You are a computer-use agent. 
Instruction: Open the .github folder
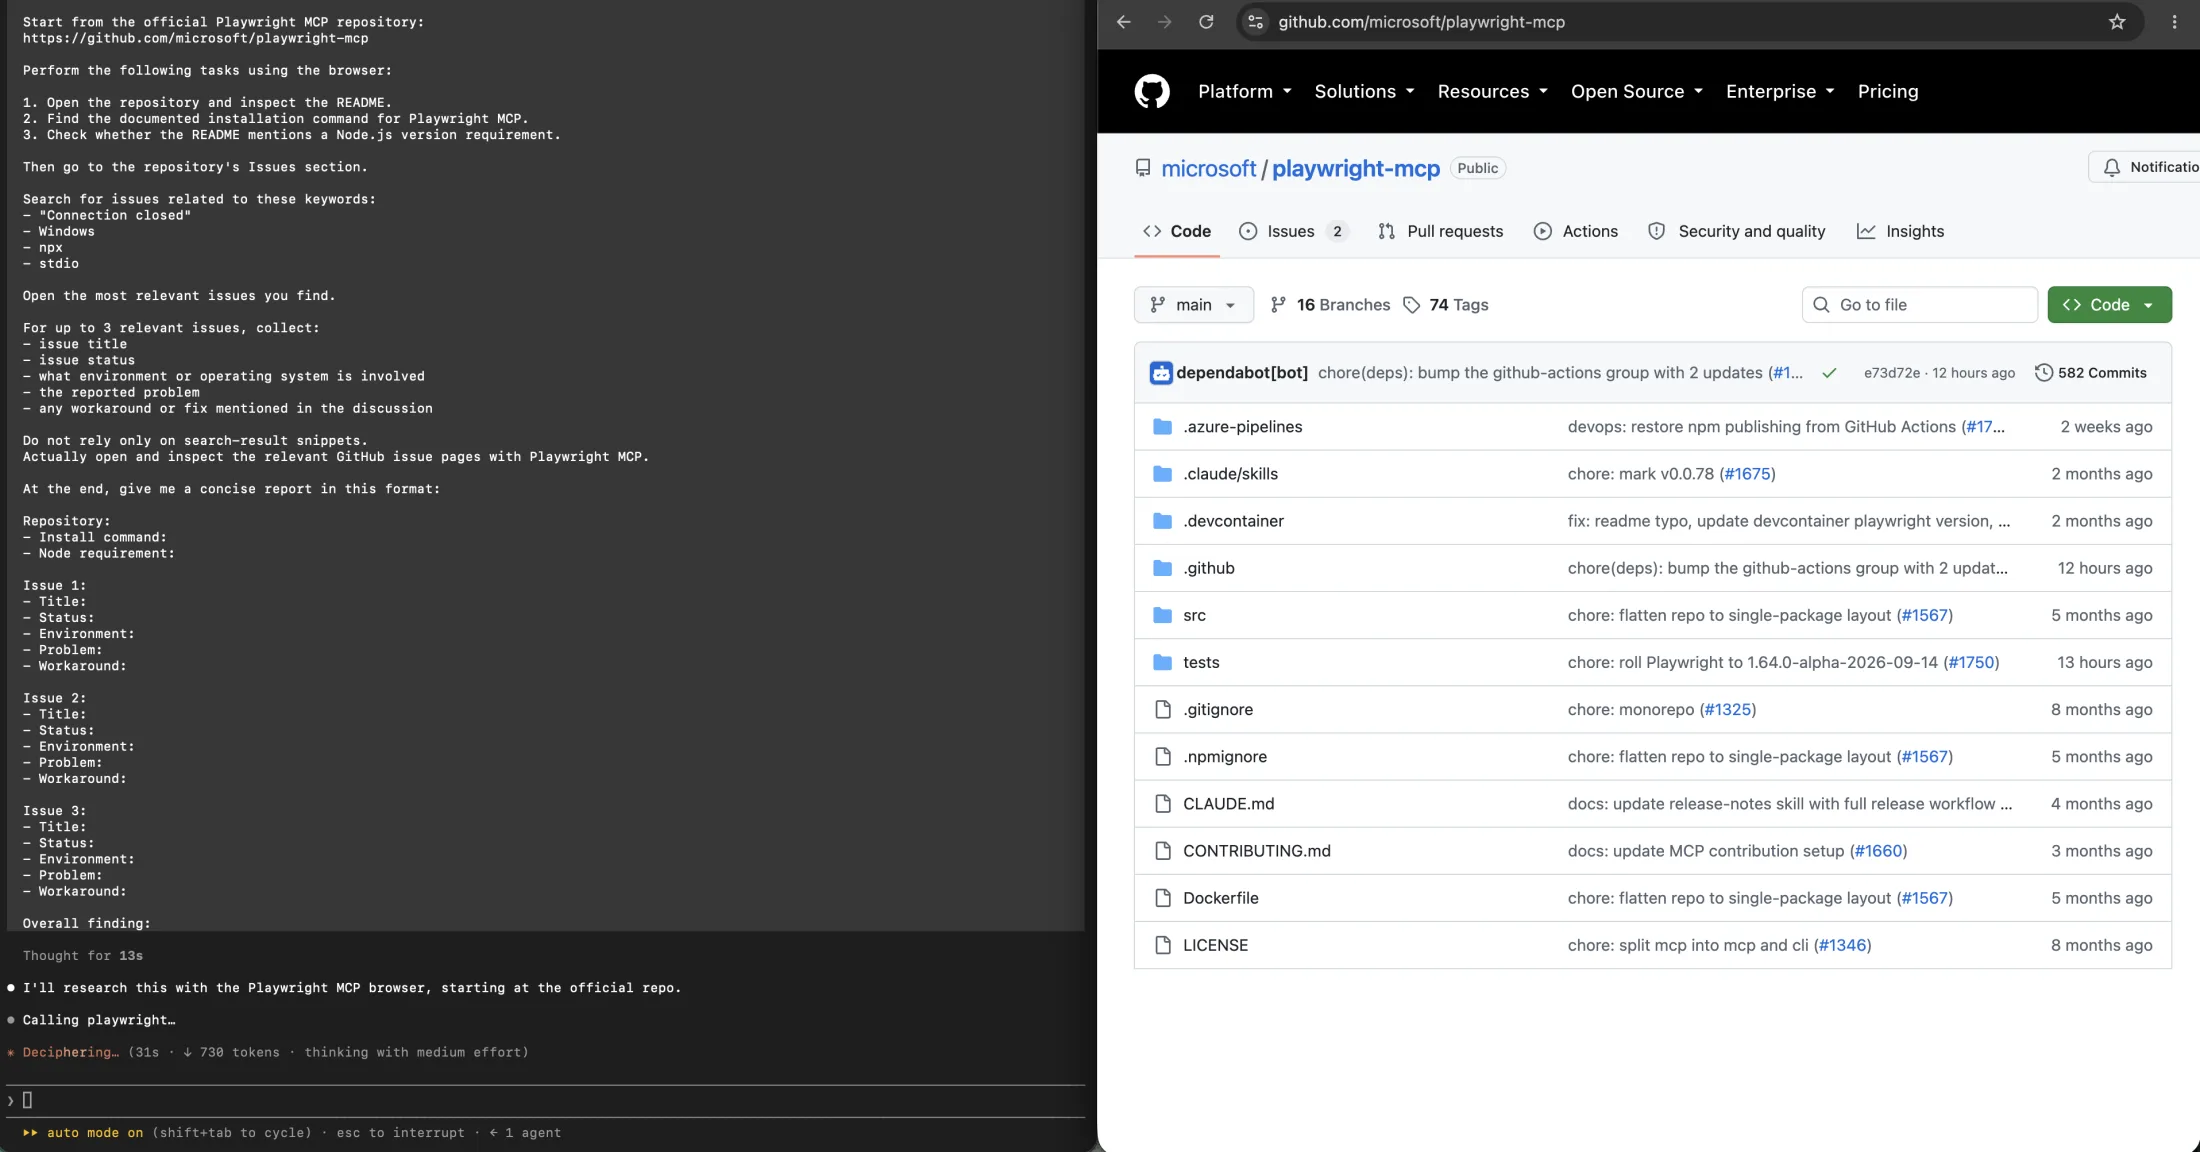coord(1209,568)
